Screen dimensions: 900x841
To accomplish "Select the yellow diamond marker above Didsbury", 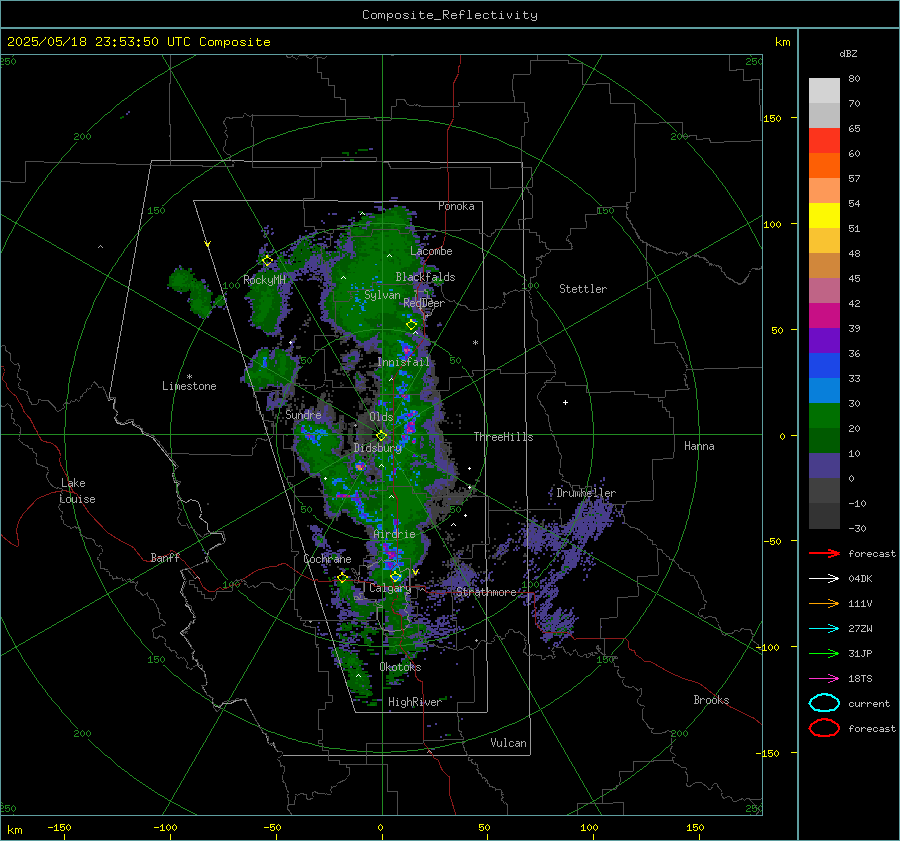I will tap(381, 436).
